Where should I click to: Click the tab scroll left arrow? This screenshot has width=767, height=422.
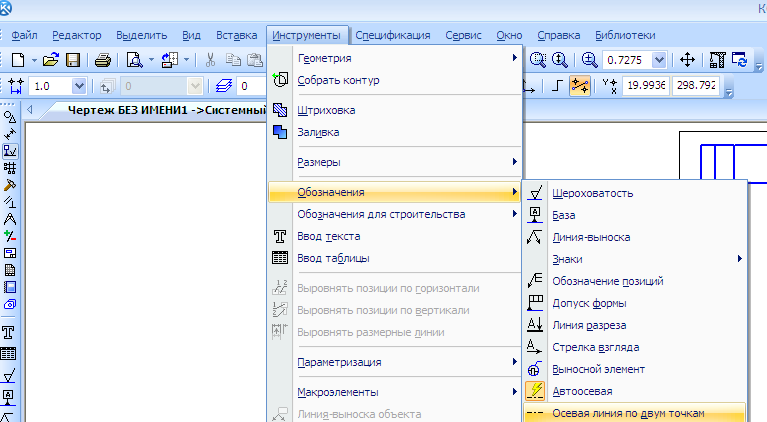30,110
